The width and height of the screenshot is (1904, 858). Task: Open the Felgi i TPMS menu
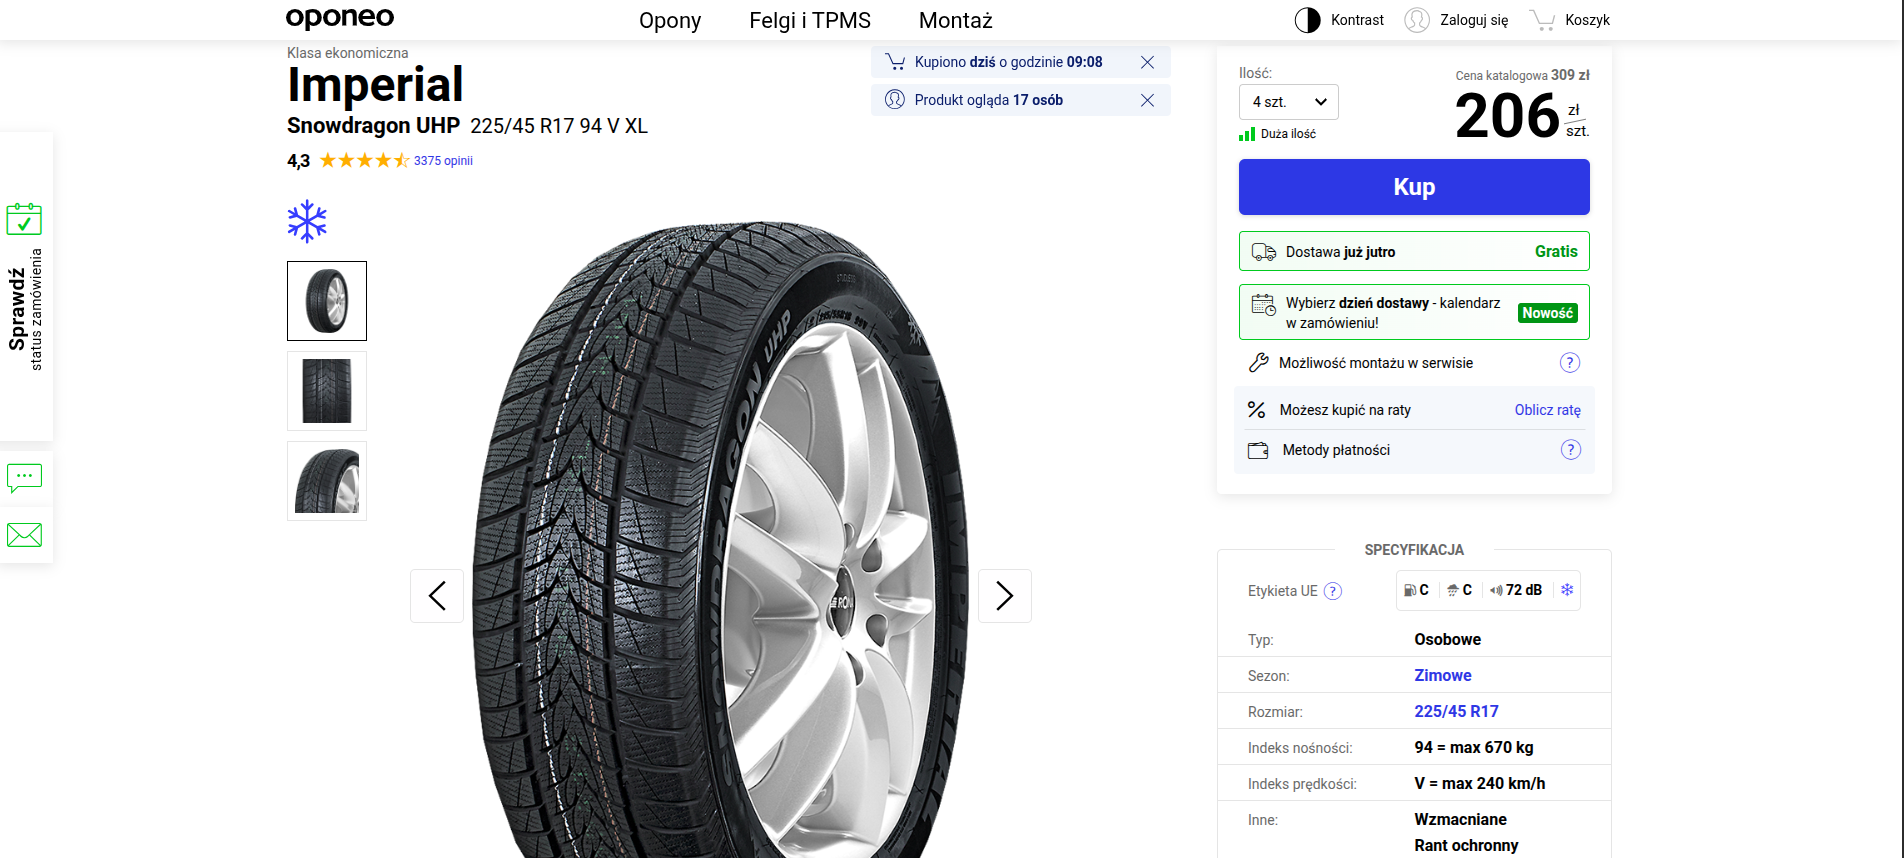(x=810, y=21)
